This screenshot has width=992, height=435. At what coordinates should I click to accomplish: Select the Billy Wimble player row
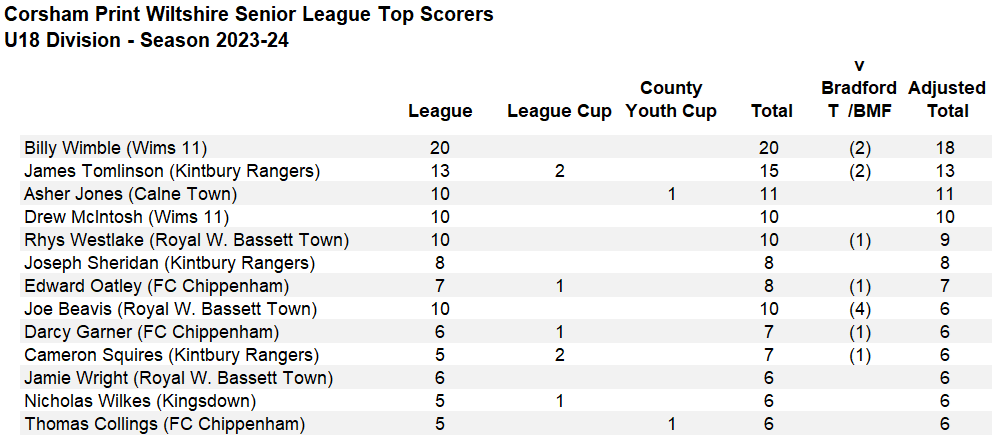505,148
